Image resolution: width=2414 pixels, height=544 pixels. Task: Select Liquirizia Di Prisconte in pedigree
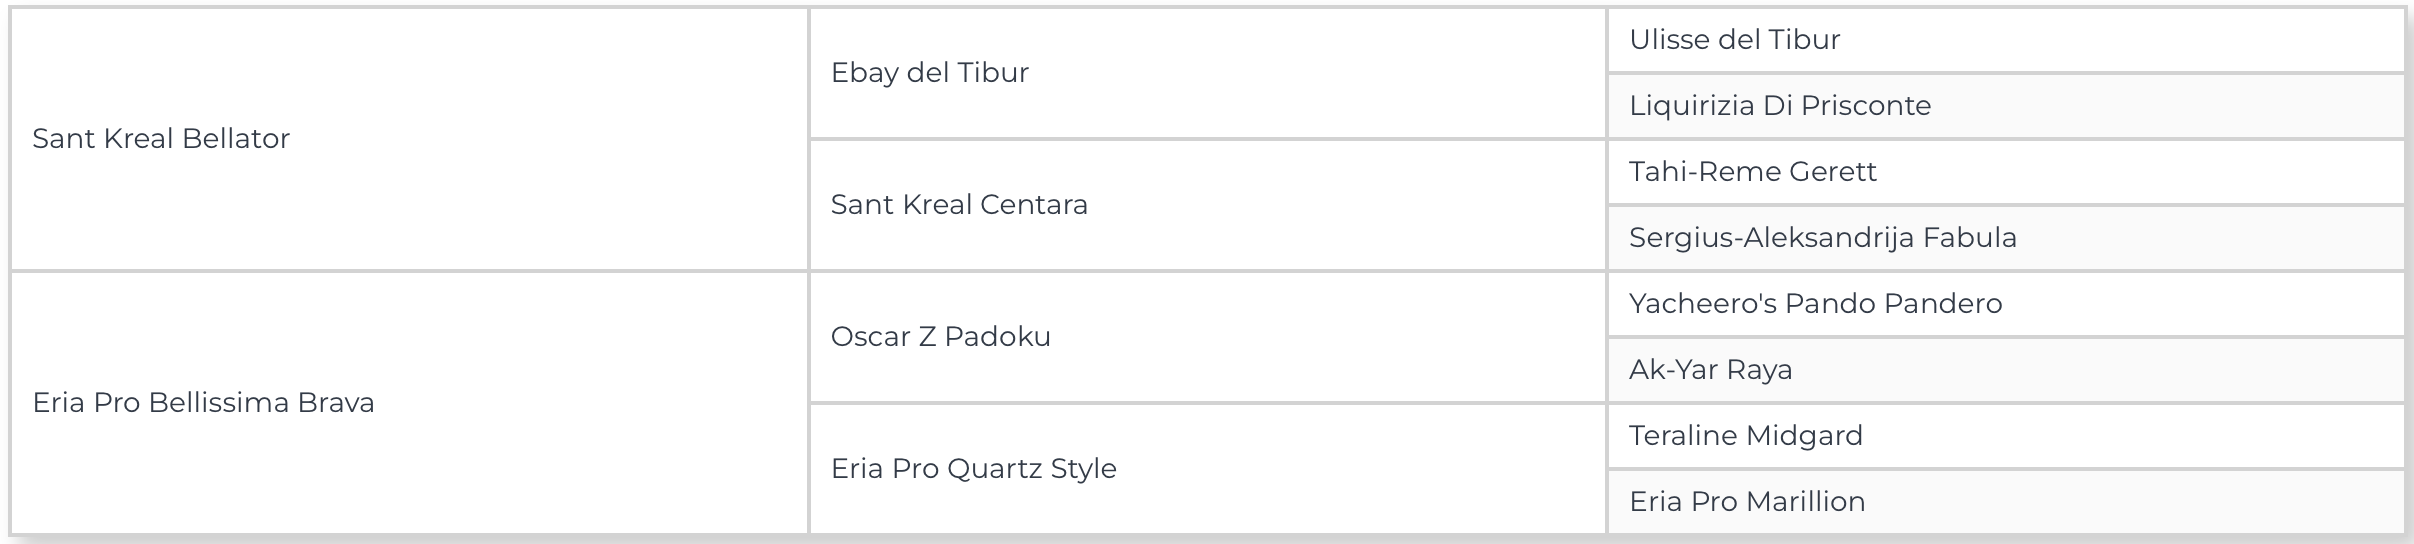coord(1780,105)
